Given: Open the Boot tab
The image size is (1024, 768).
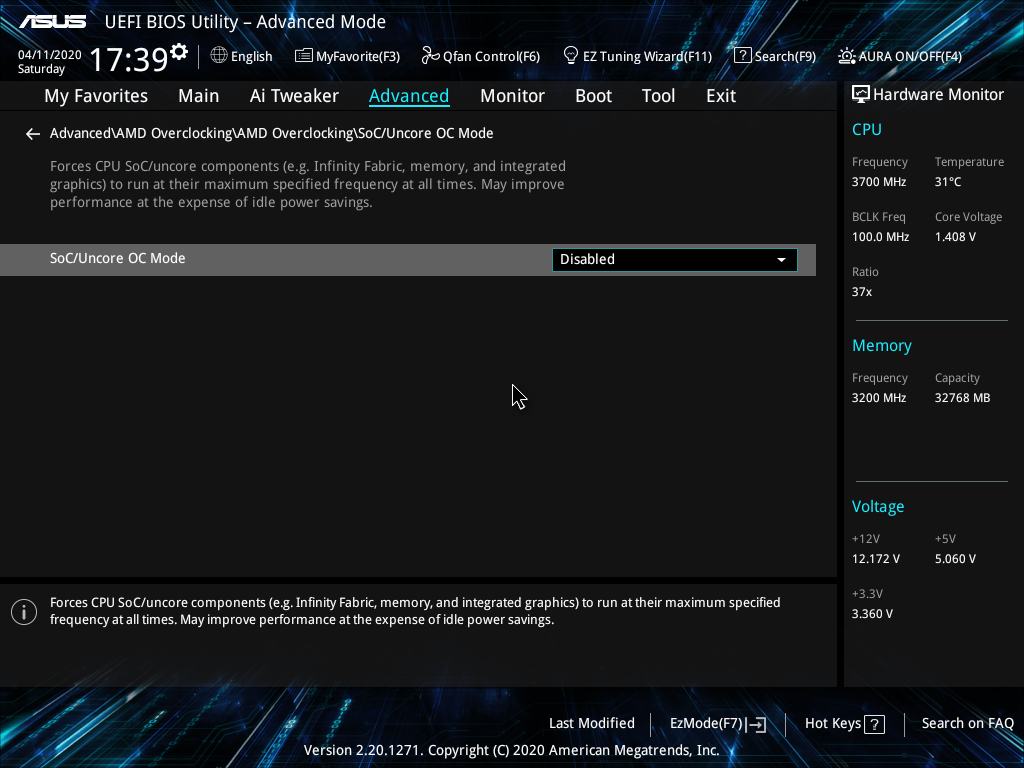Looking at the screenshot, I should pos(593,96).
